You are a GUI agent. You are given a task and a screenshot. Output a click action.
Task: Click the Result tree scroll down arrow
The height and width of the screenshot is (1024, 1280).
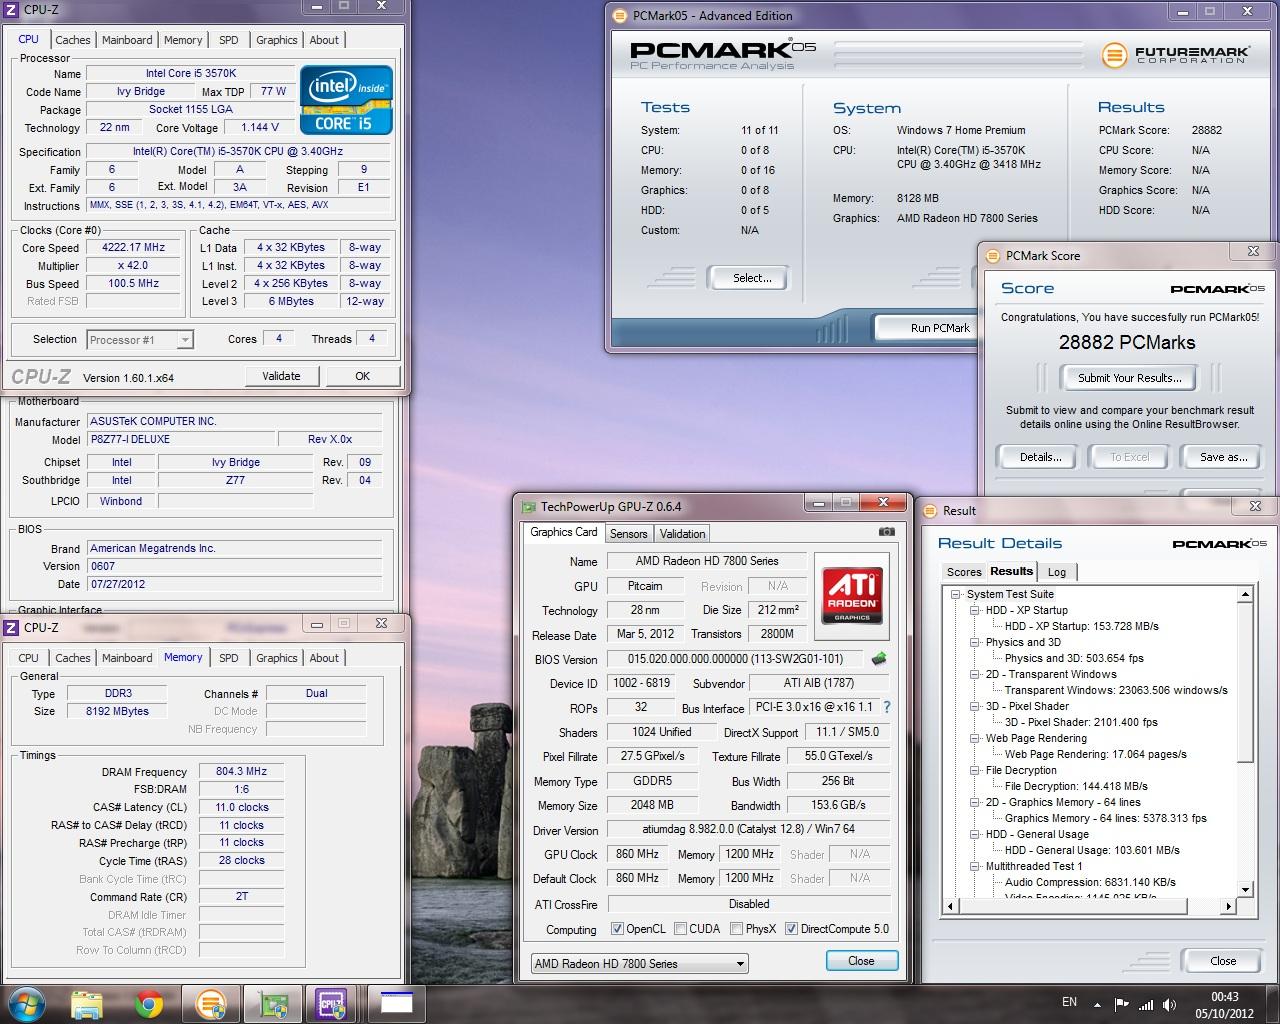point(1245,890)
